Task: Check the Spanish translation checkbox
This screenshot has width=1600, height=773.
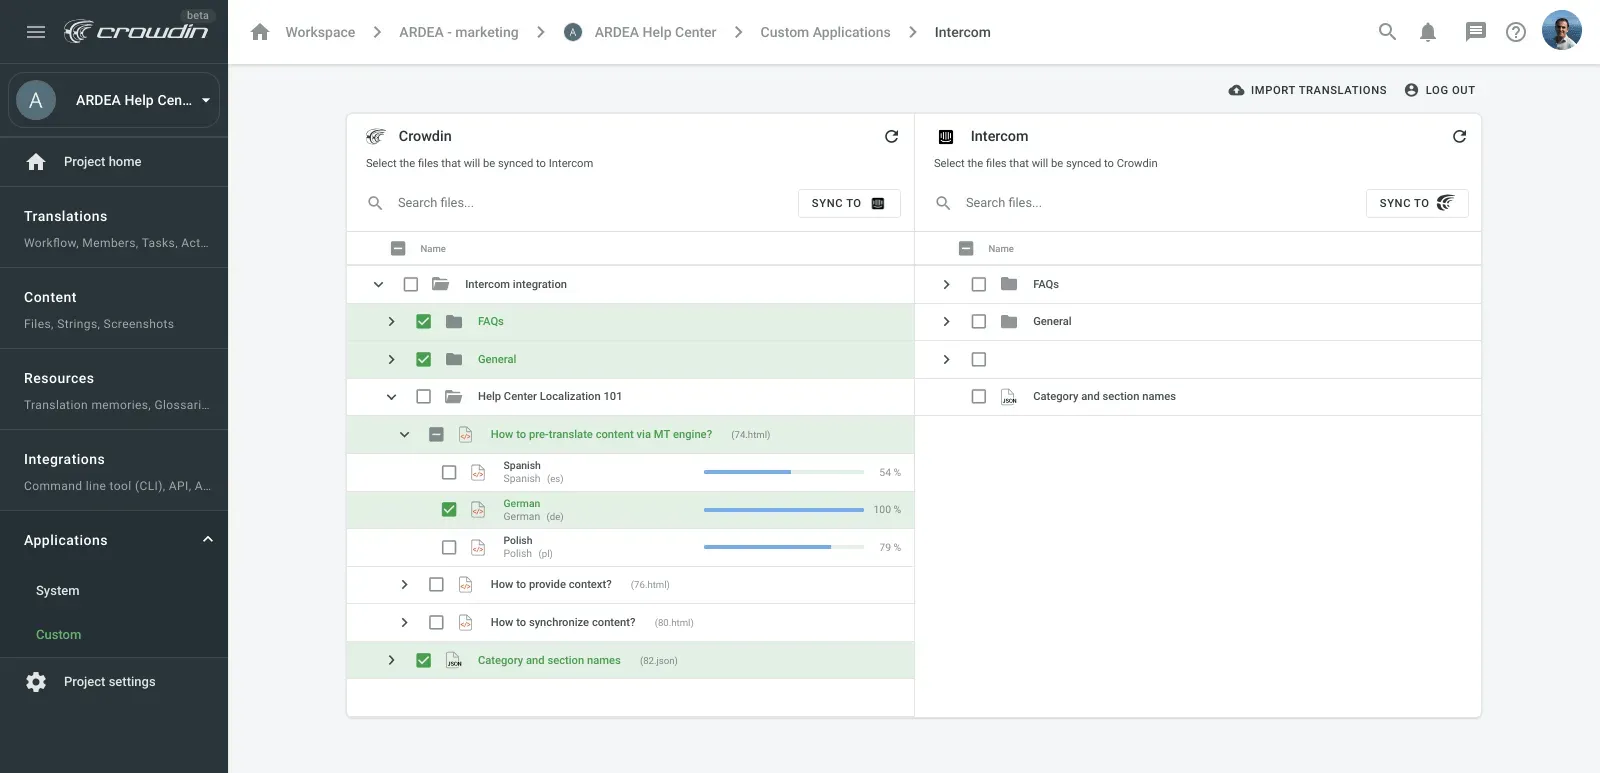Action: point(449,472)
